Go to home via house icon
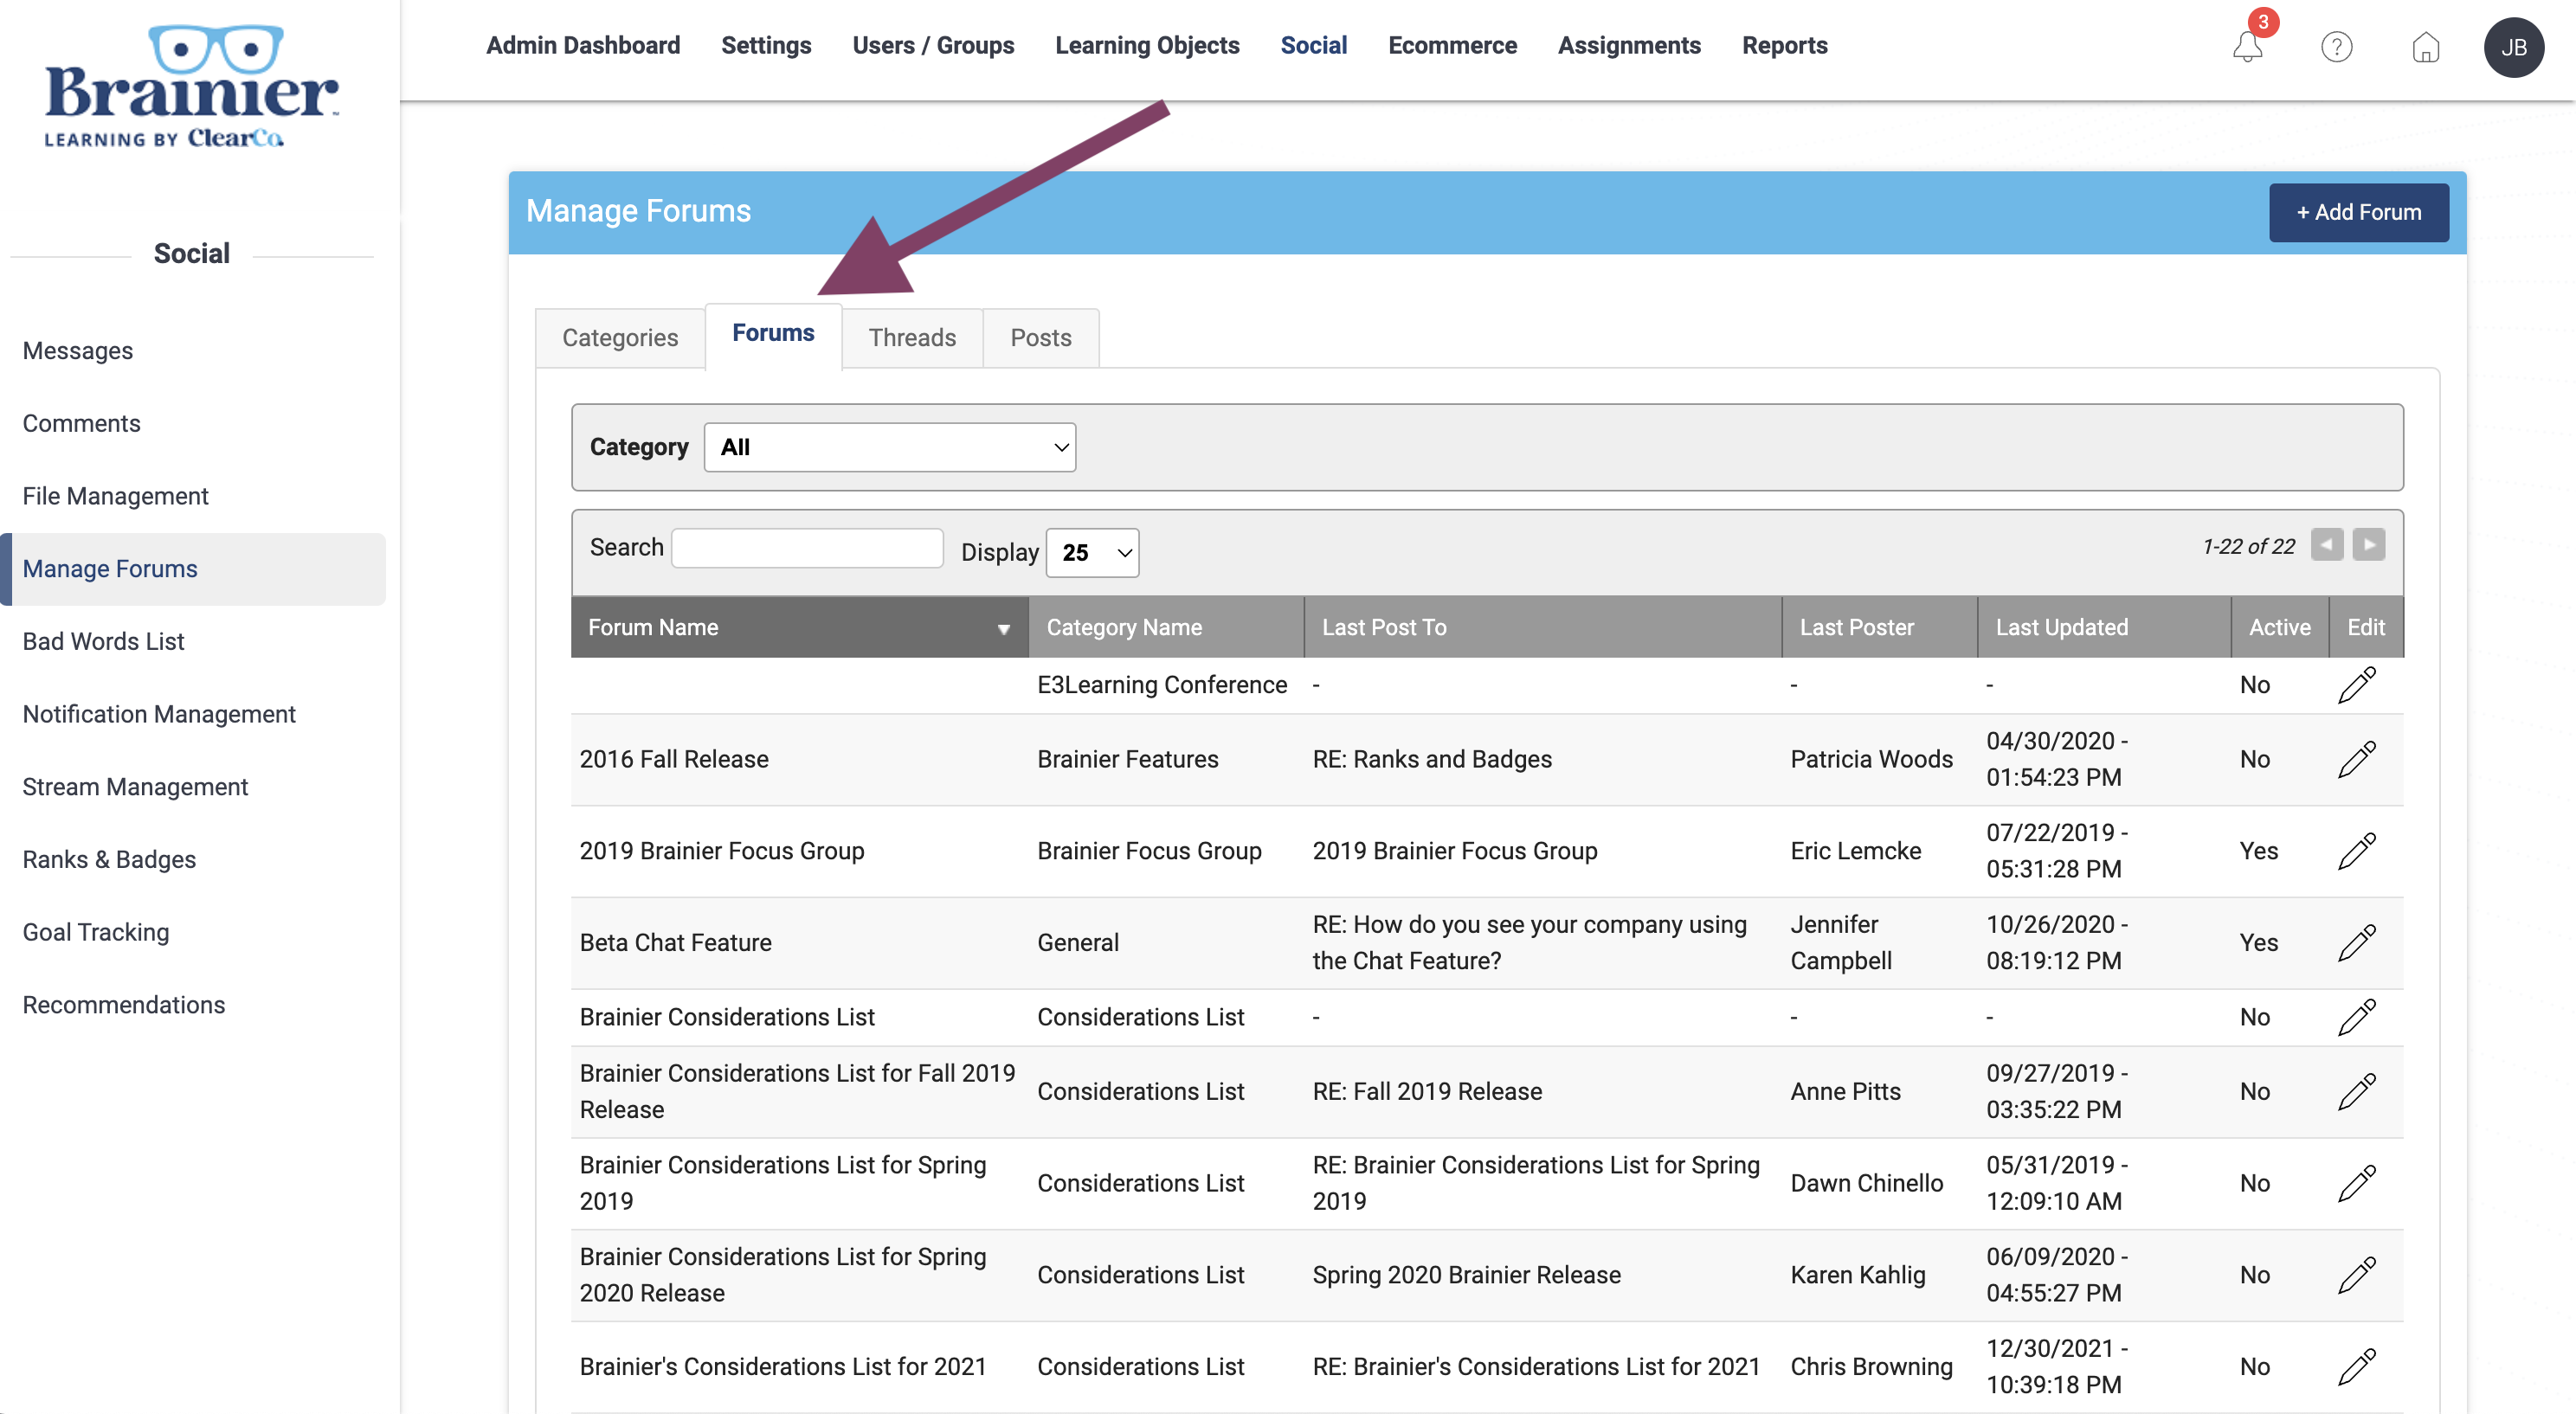Viewport: 2576px width, 1414px height. click(2425, 46)
